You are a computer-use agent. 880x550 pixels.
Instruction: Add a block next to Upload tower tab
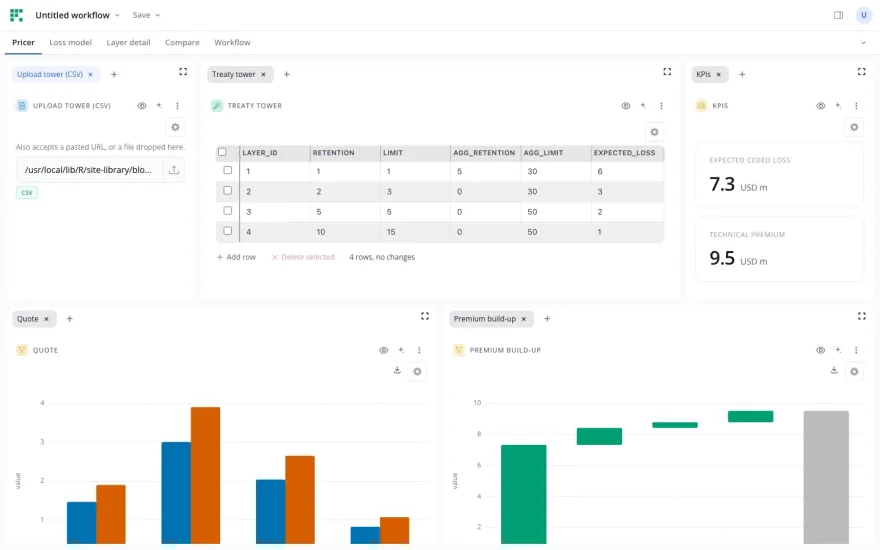point(114,74)
